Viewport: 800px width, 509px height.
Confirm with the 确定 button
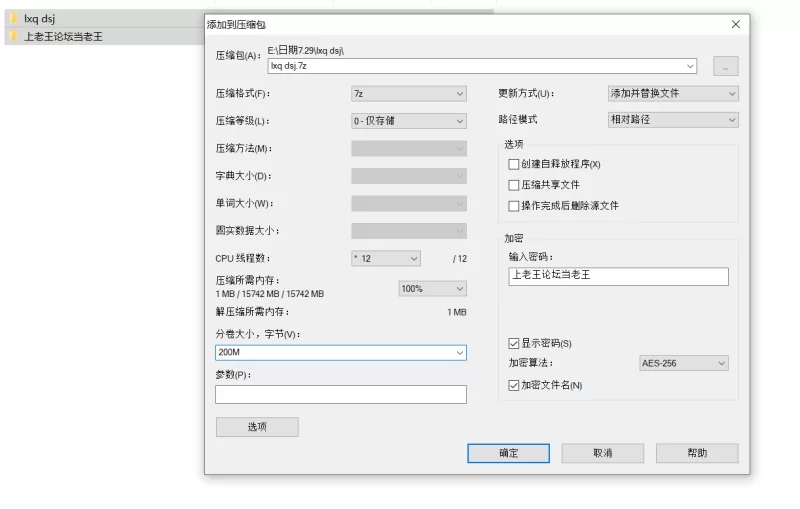click(x=508, y=453)
